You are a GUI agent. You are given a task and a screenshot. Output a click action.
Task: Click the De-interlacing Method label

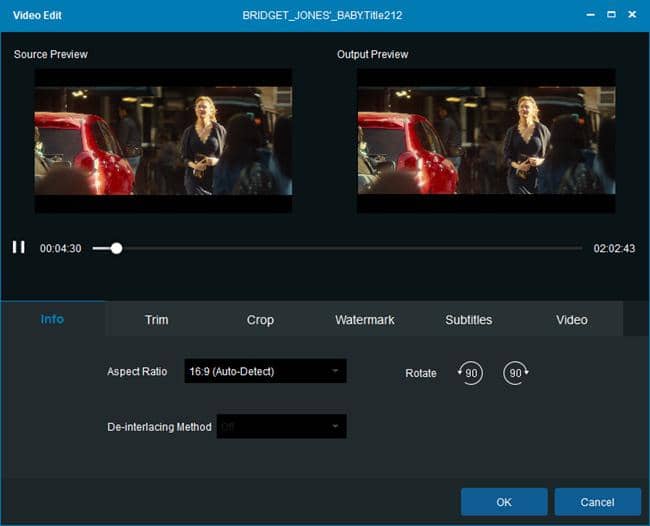tap(159, 427)
